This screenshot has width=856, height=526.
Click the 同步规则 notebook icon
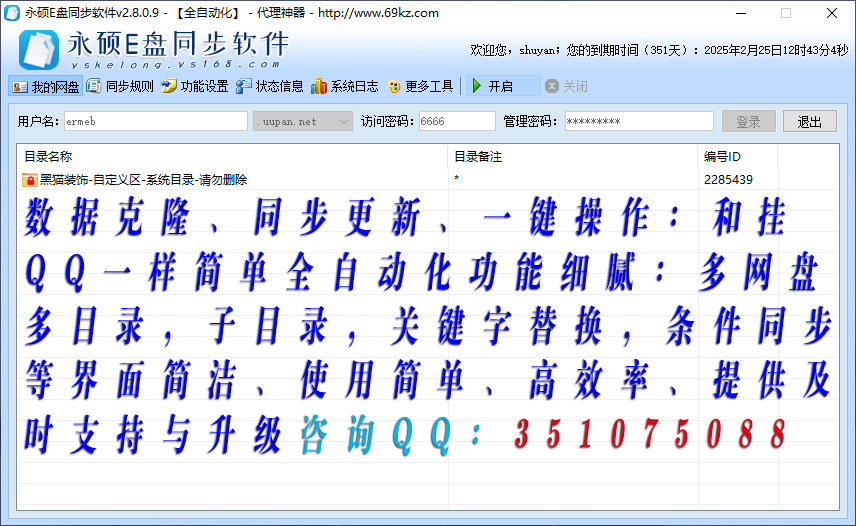pyautogui.click(x=94, y=87)
